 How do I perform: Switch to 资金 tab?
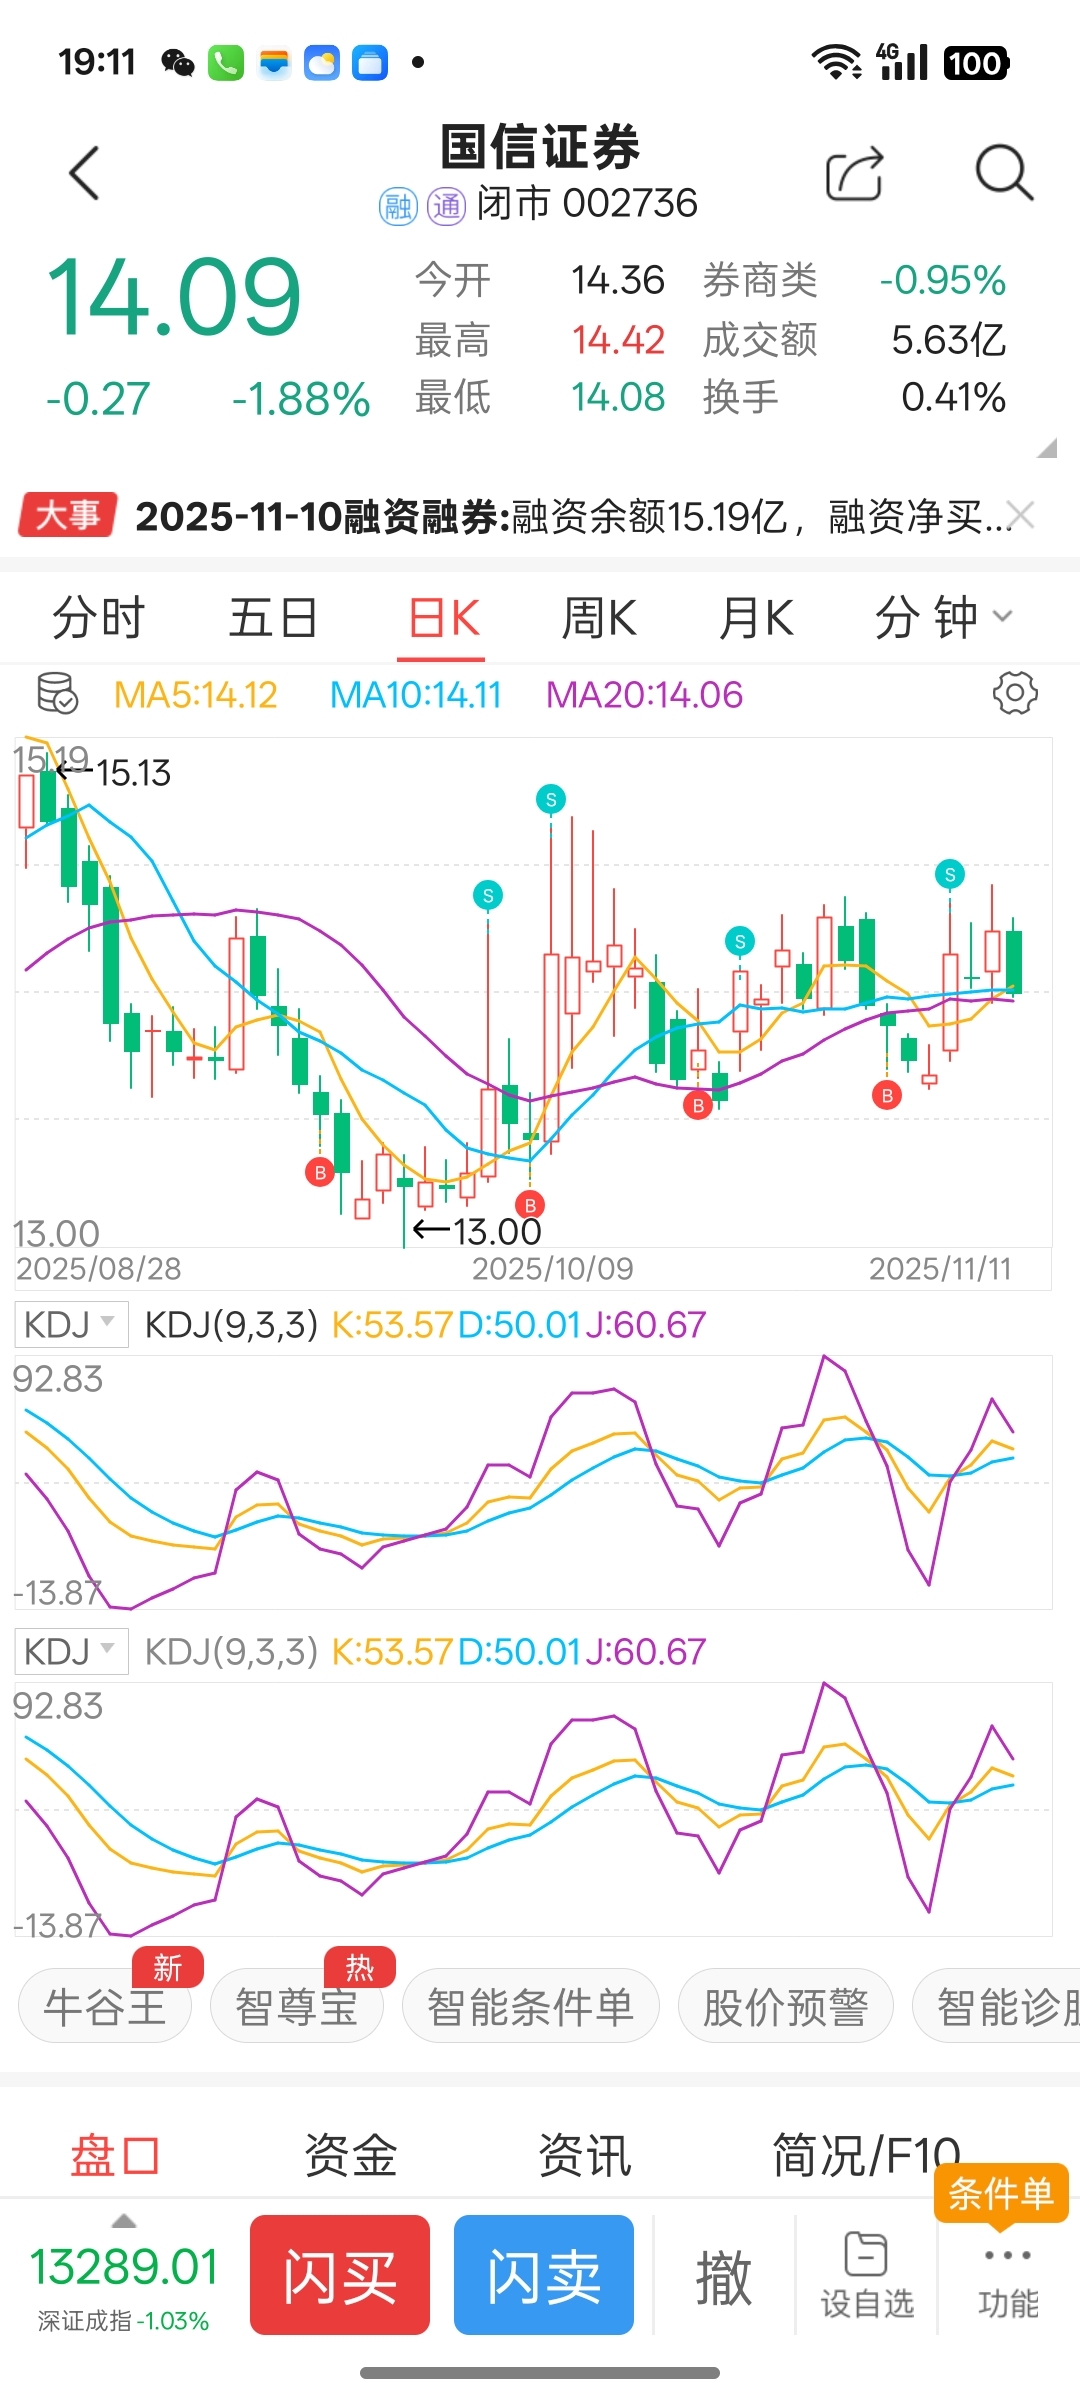coord(350,2155)
